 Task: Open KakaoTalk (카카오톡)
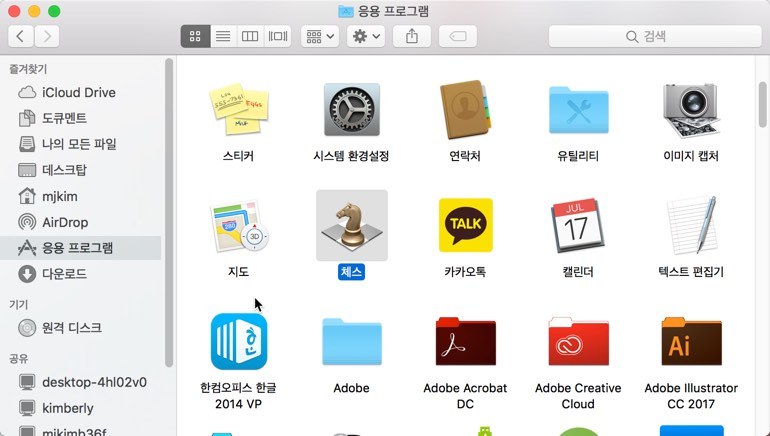[x=466, y=225]
